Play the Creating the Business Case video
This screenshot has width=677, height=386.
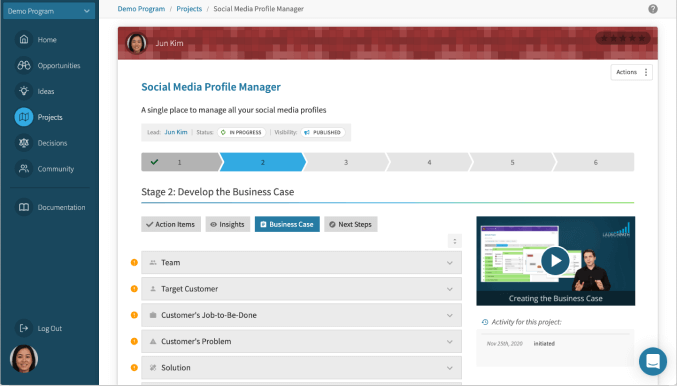[555, 261]
